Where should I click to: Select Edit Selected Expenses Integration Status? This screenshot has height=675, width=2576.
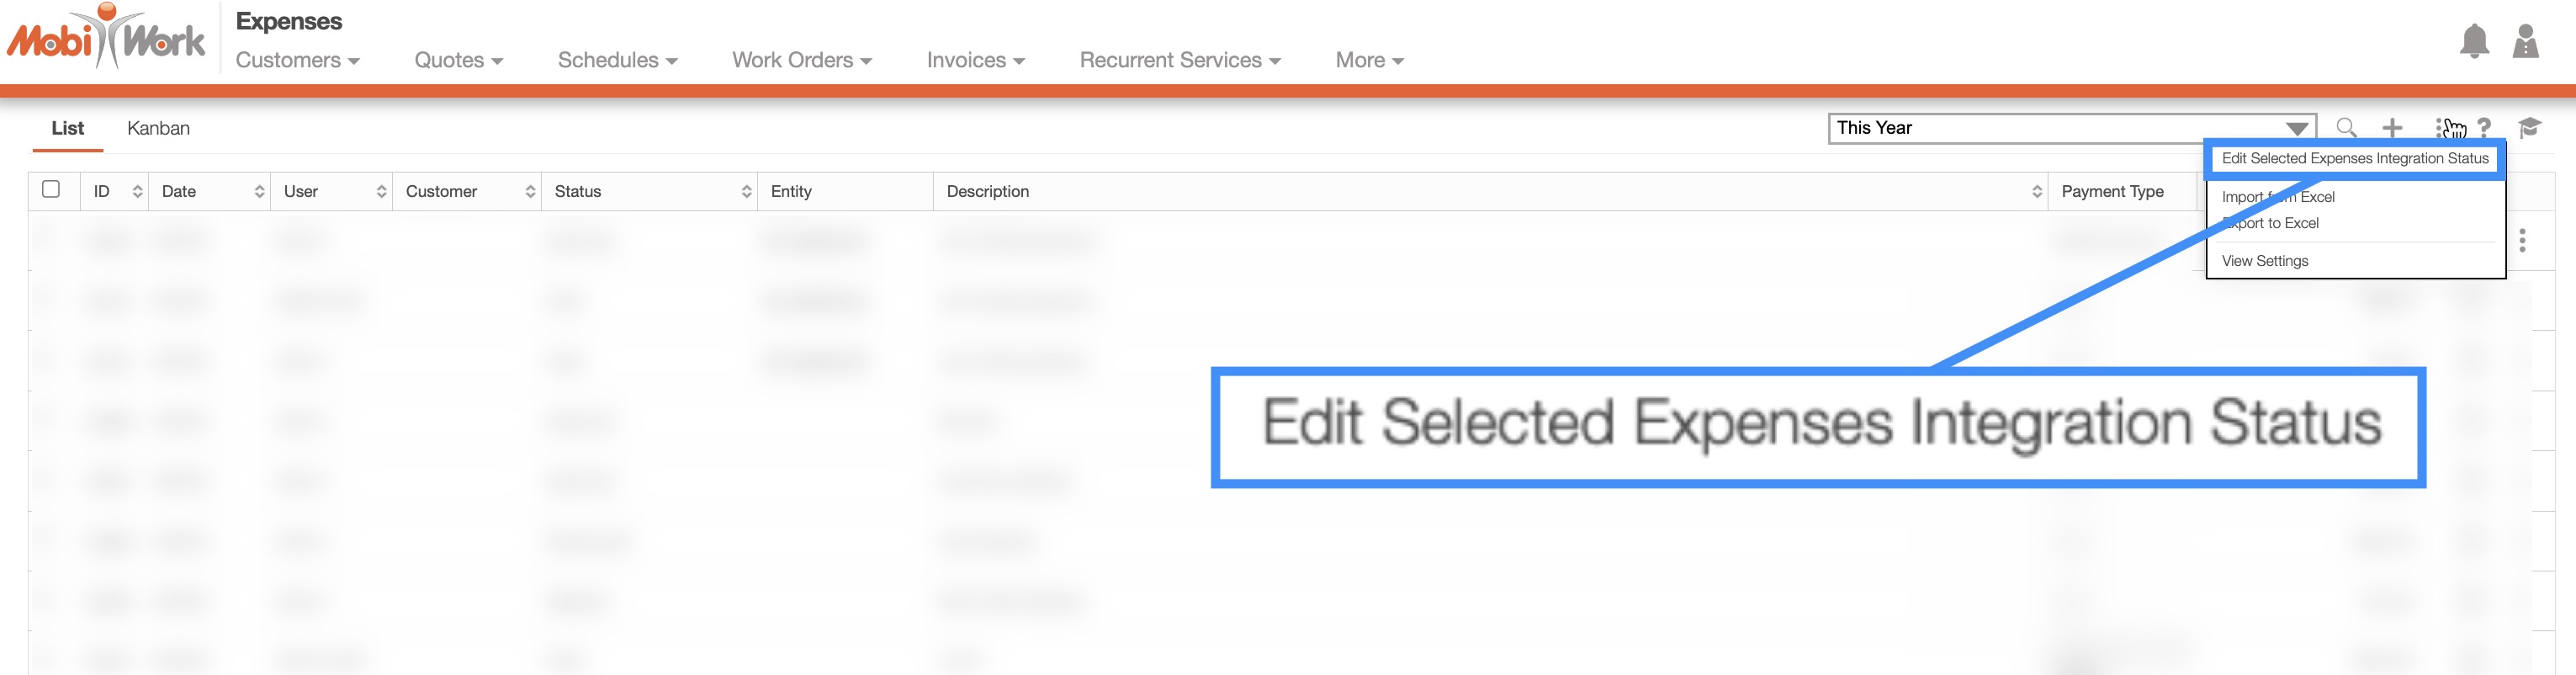(2354, 158)
